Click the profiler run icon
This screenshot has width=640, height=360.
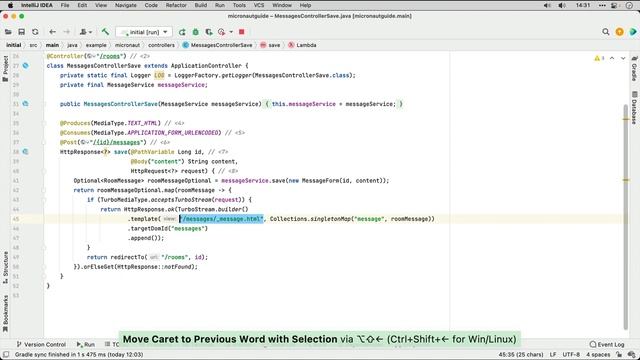tap(222, 32)
